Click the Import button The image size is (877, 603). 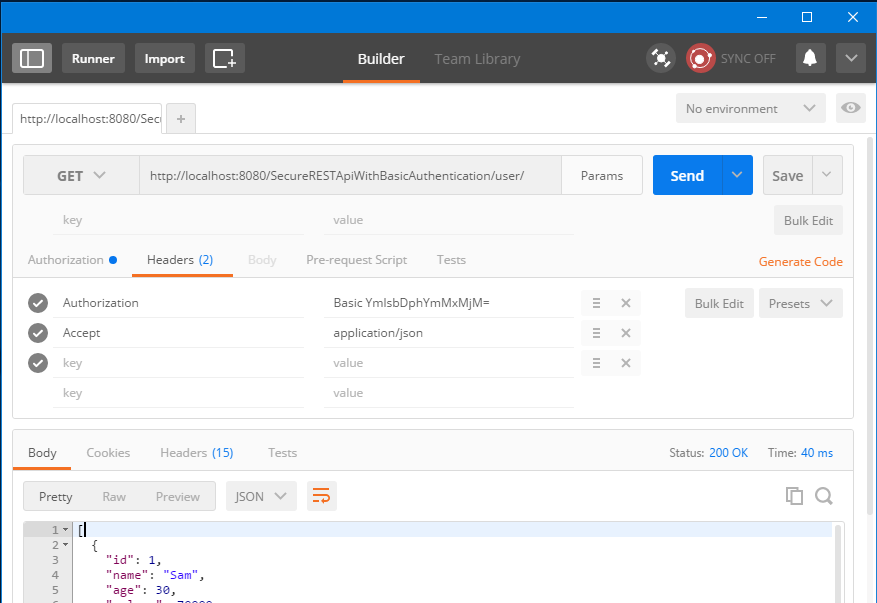[164, 58]
